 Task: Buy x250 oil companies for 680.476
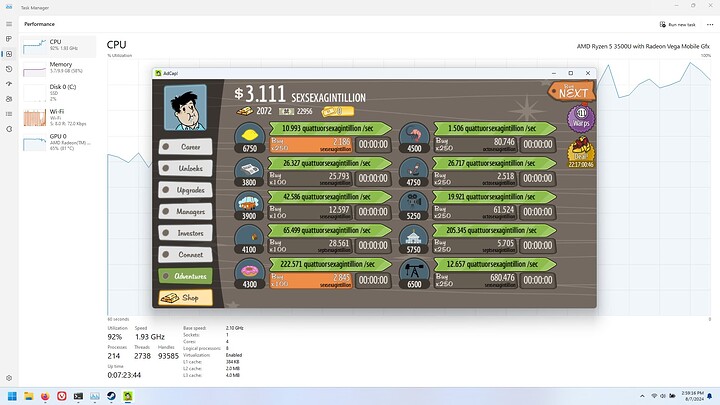click(475, 280)
